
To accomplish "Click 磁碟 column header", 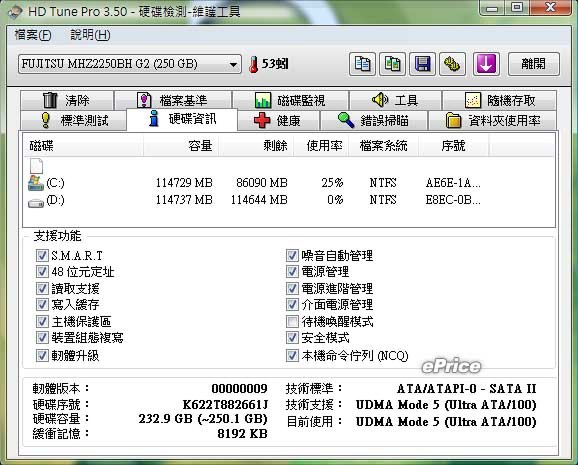I will (83, 146).
